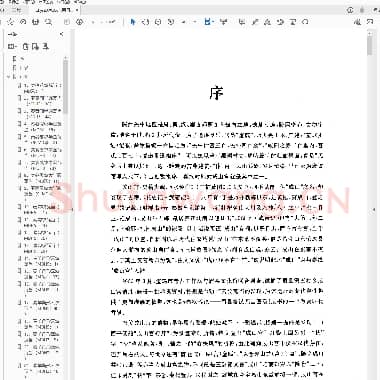Click the zoom in magnifier icon

click(x=171, y=22)
